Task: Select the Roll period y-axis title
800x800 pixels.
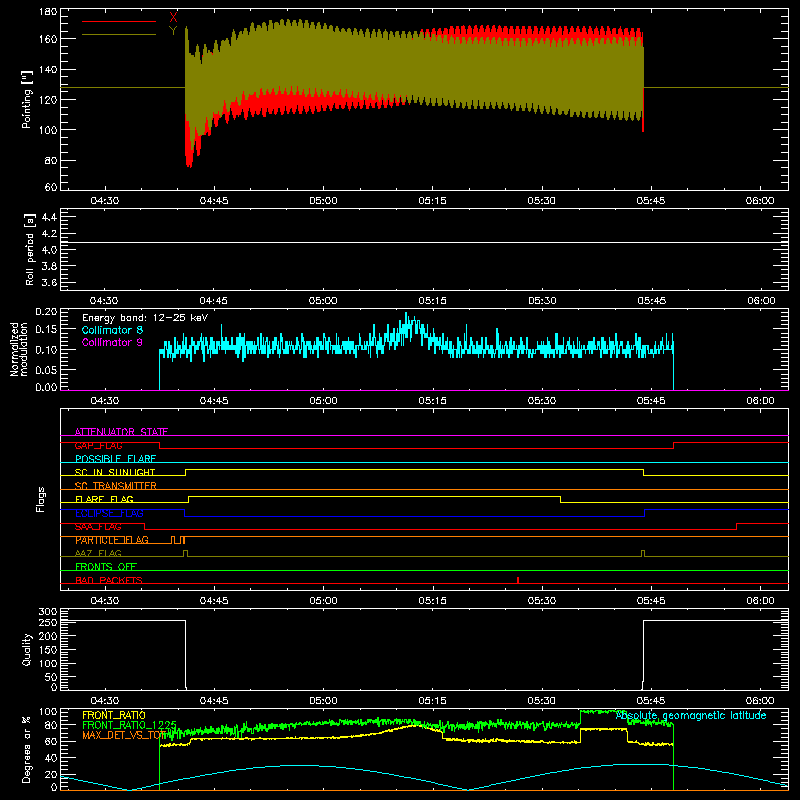Action: point(30,249)
